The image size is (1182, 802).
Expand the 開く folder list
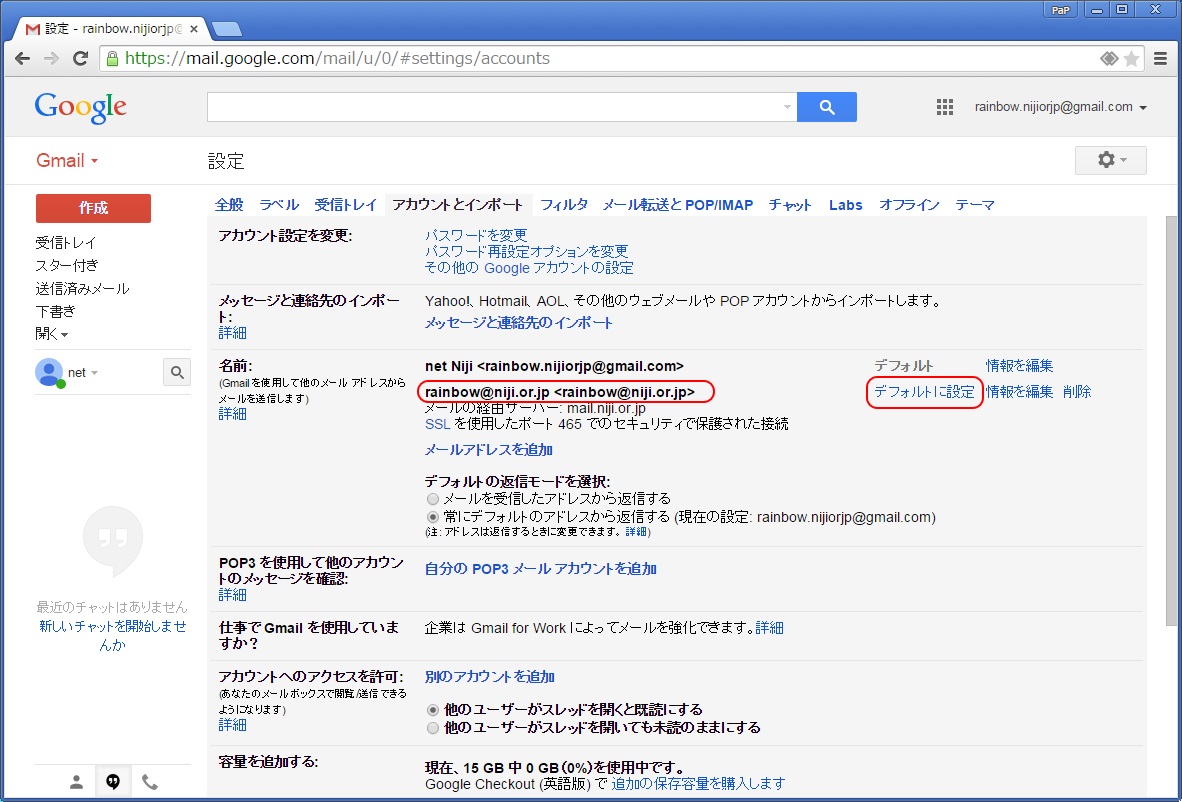coord(52,334)
